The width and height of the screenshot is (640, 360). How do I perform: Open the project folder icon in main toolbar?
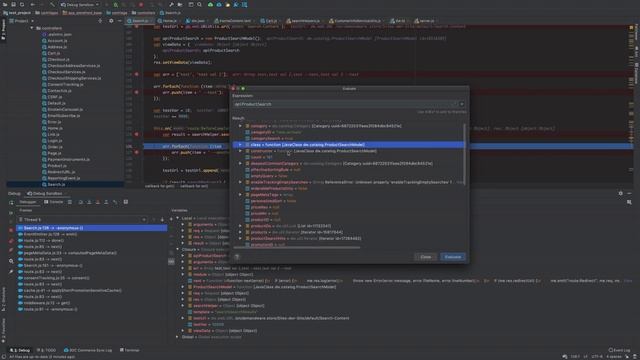coord(5,4)
